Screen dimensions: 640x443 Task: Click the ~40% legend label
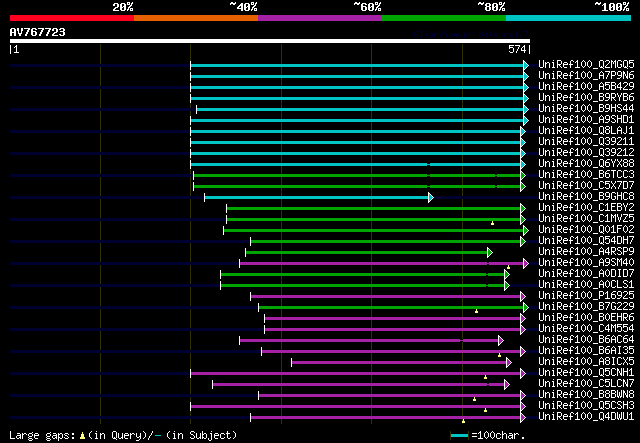coord(243,7)
